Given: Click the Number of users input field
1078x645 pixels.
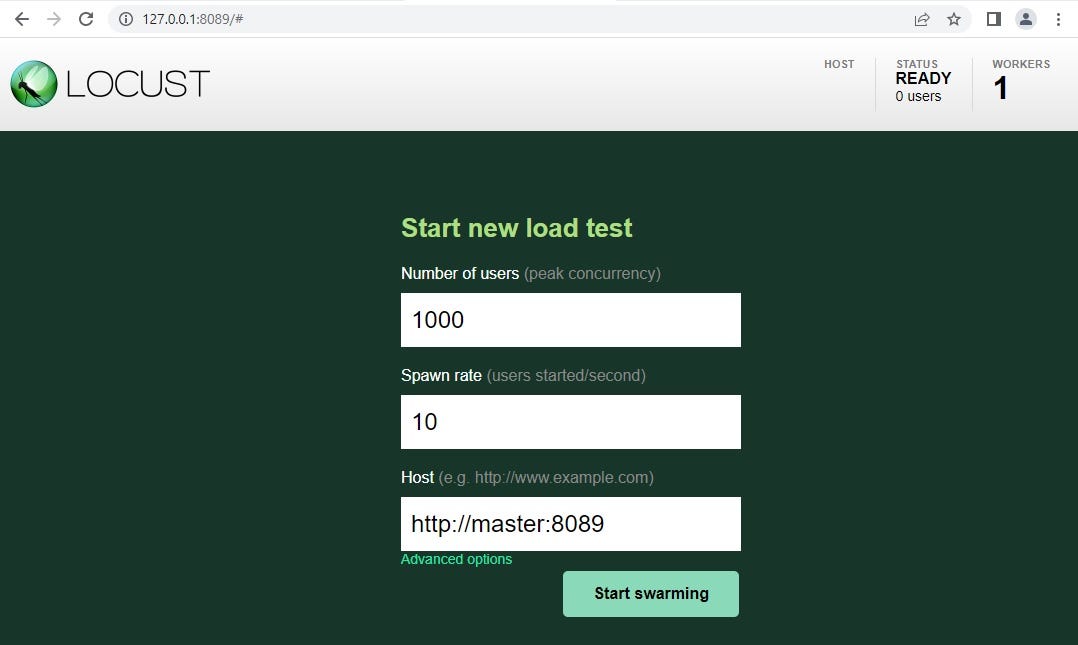Looking at the screenshot, I should click(x=570, y=320).
